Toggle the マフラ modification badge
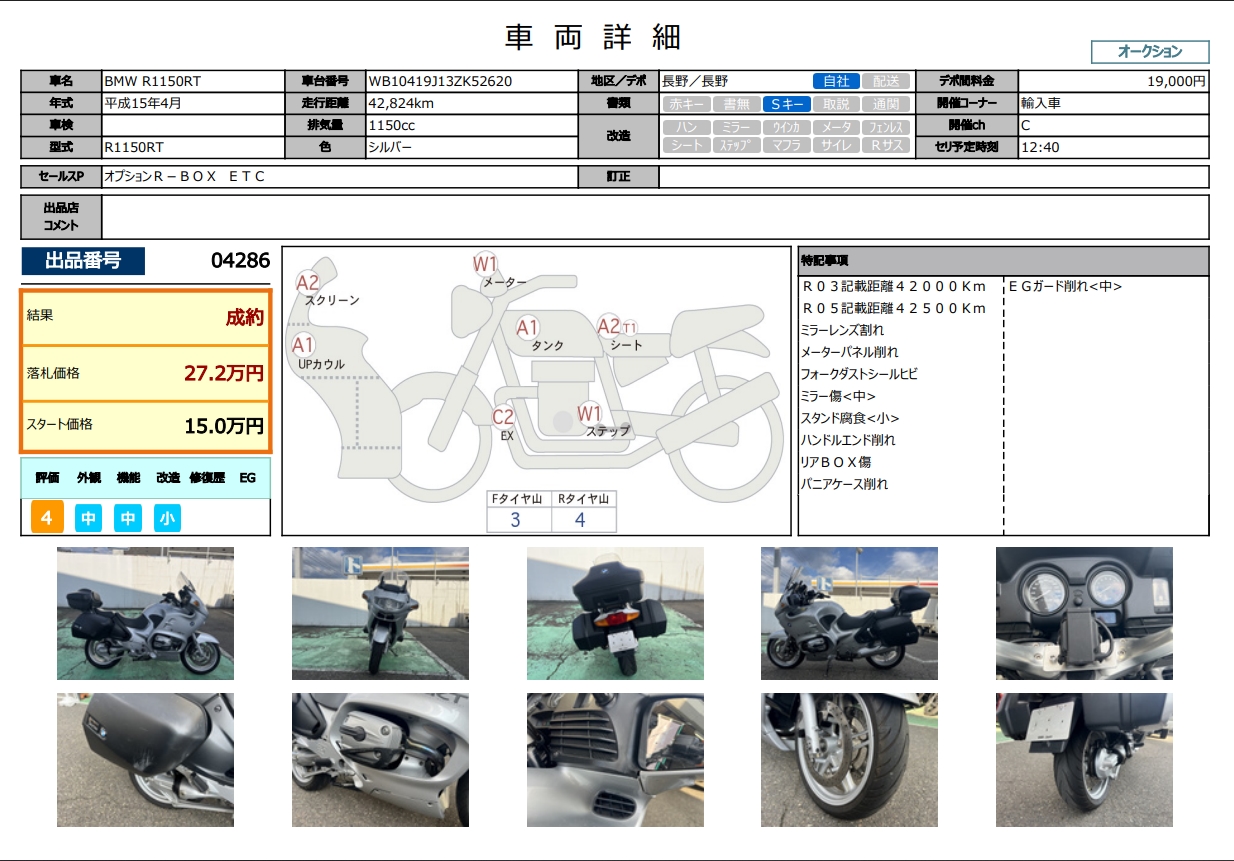Viewport: 1234px width, 861px height. coord(785,146)
